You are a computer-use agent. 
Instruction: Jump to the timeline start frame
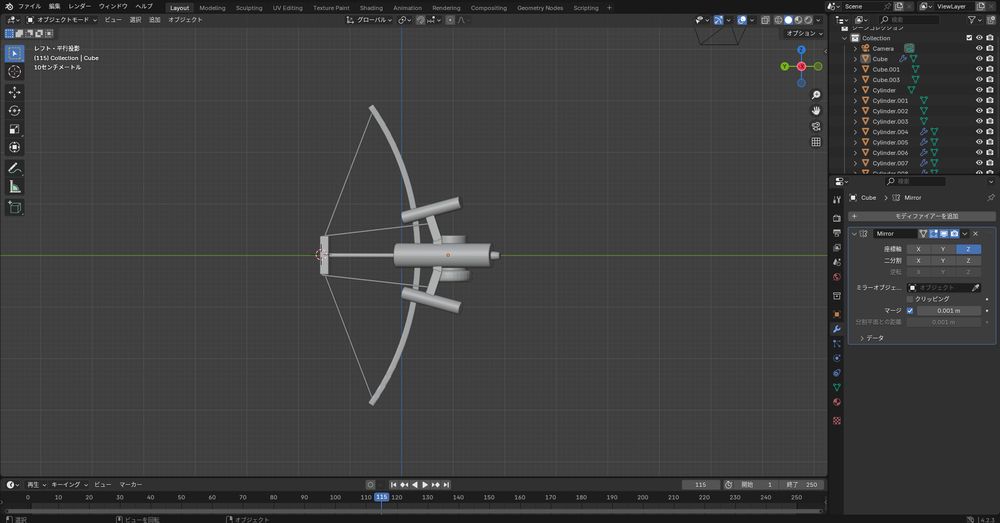click(393, 485)
